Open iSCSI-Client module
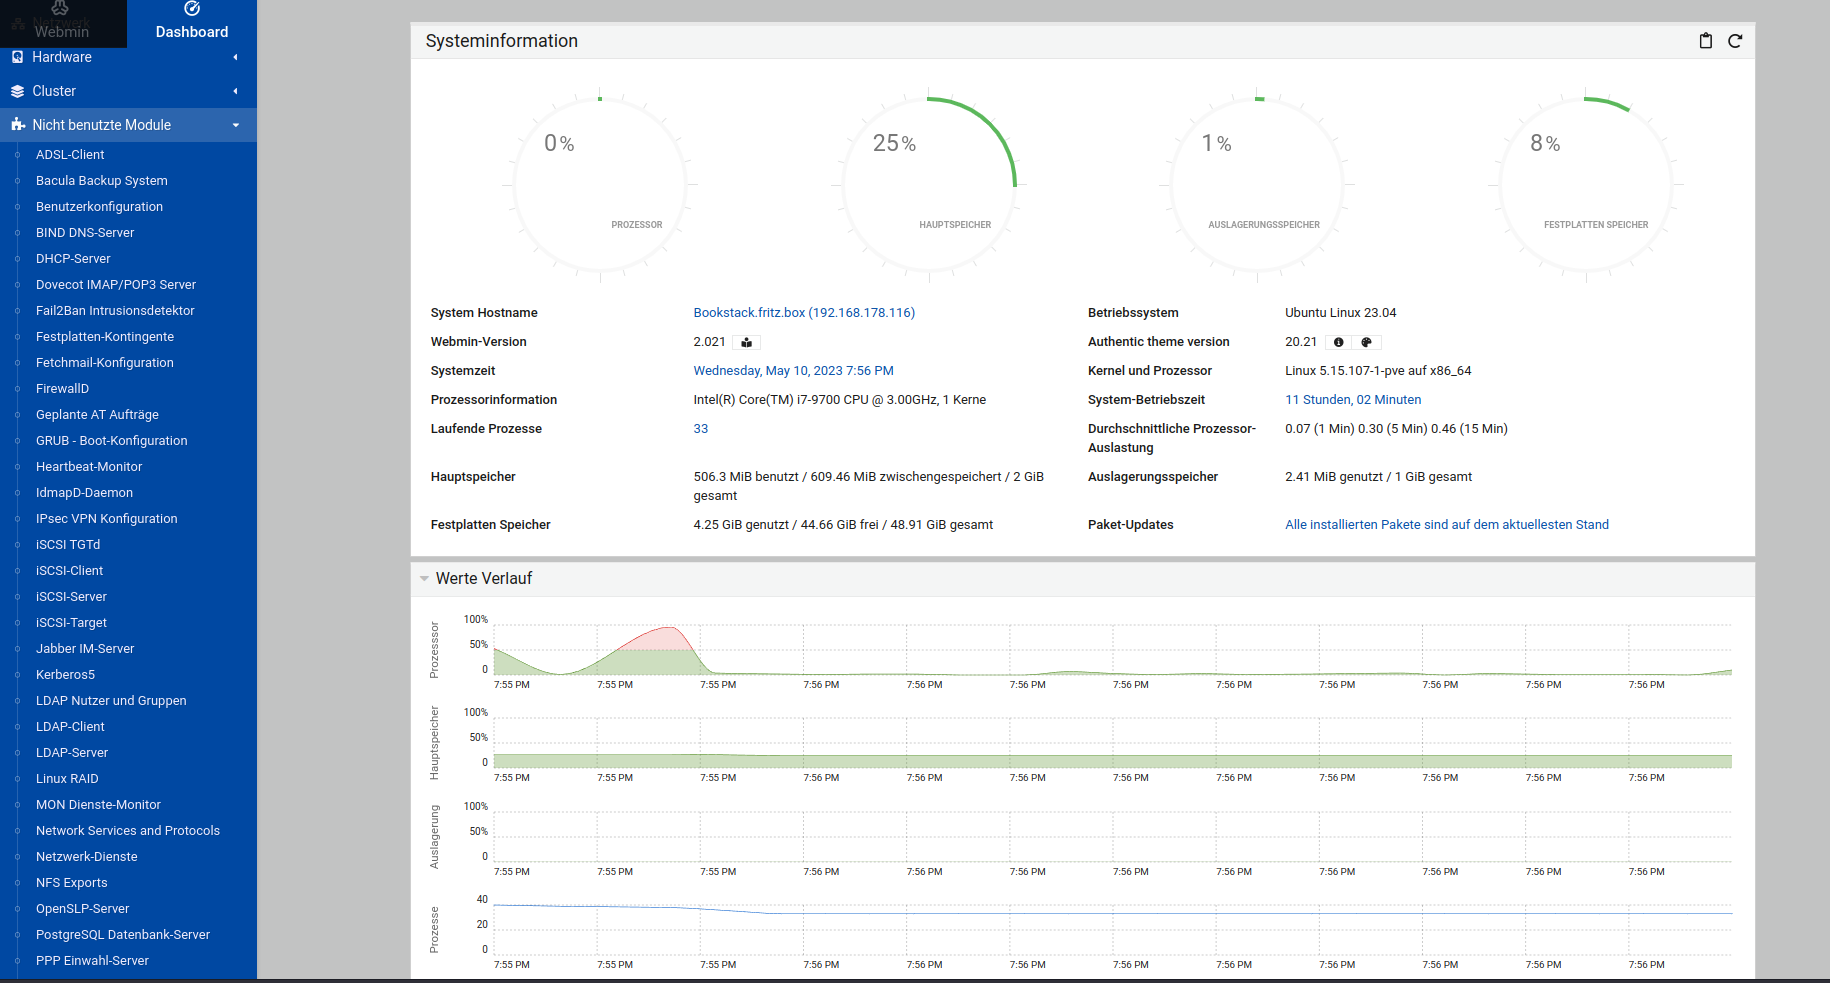Screen dimensions: 1830x983 click(x=70, y=571)
